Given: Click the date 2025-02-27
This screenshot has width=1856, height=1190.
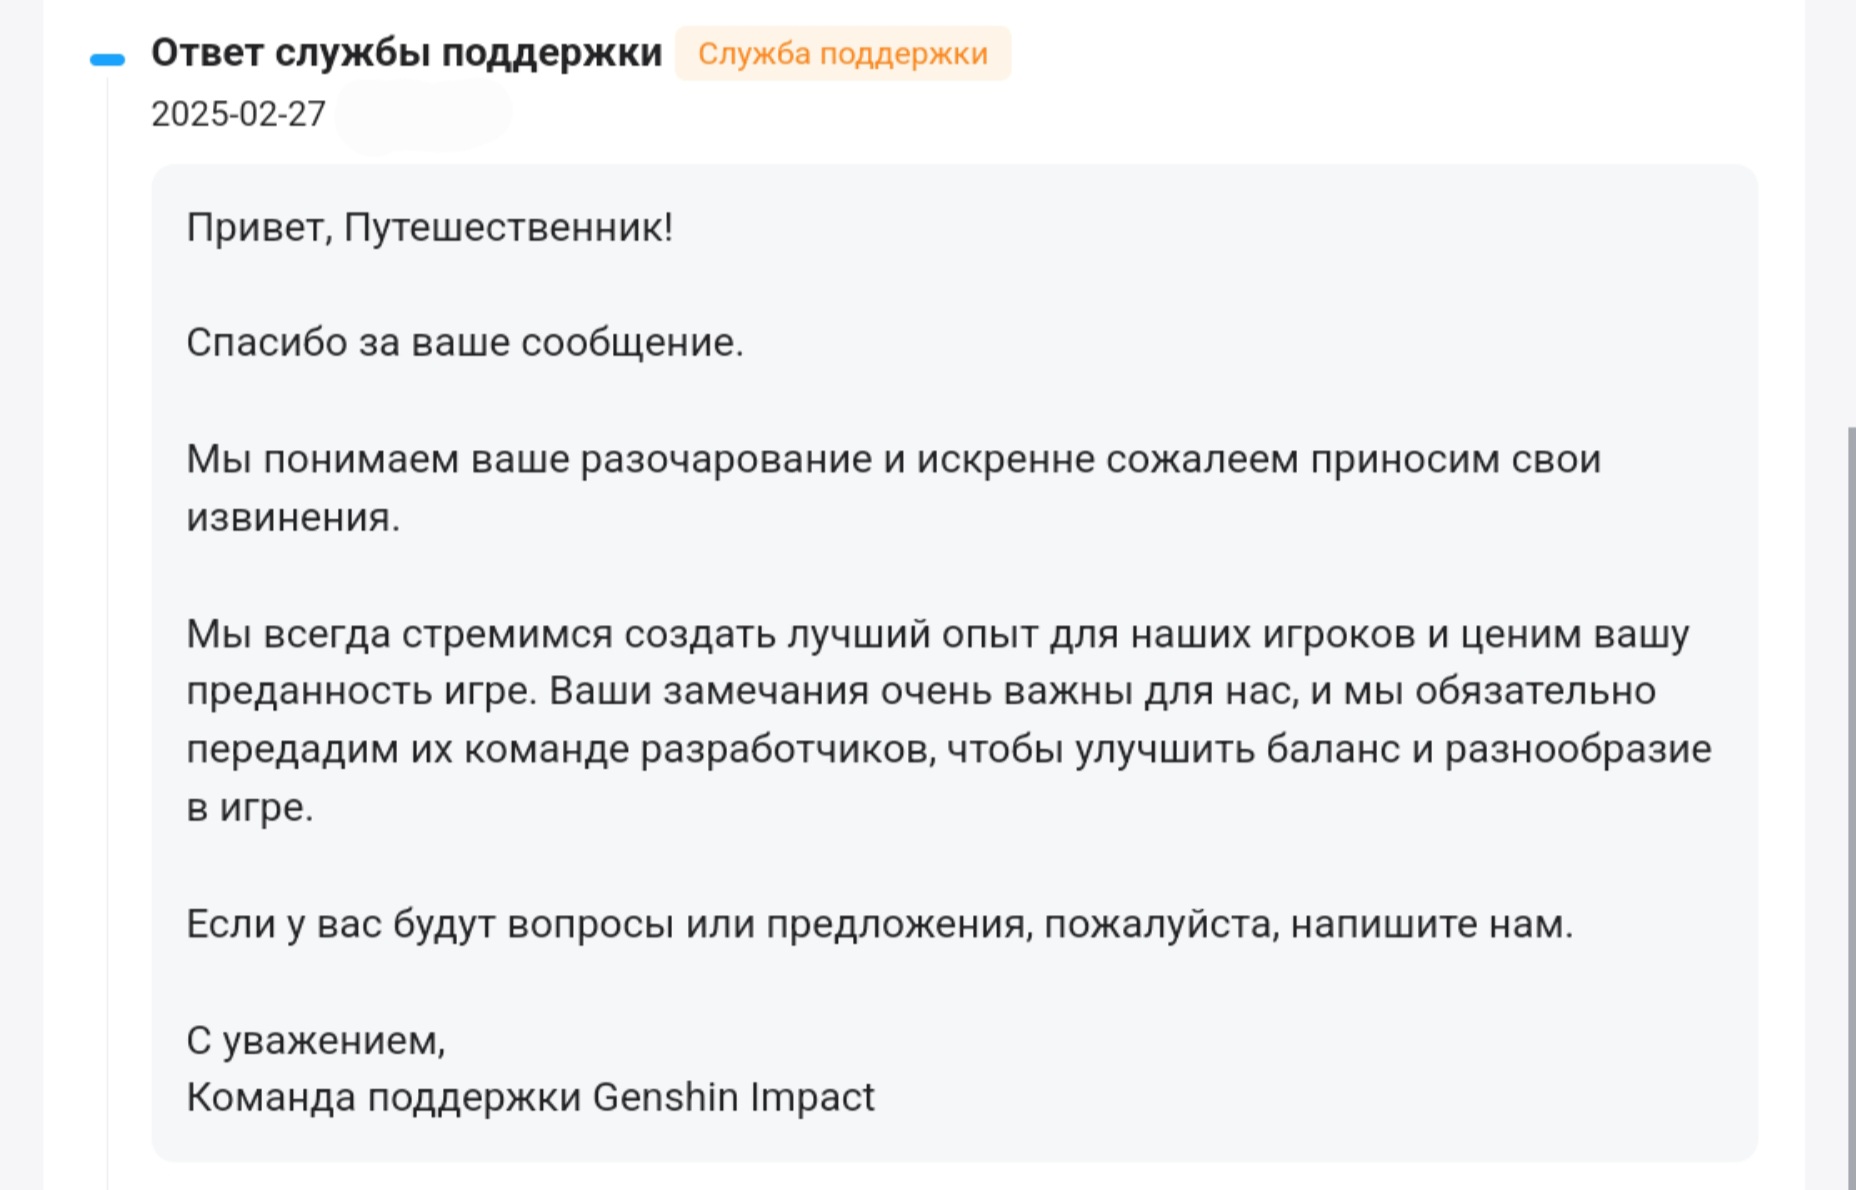Looking at the screenshot, I should (238, 114).
